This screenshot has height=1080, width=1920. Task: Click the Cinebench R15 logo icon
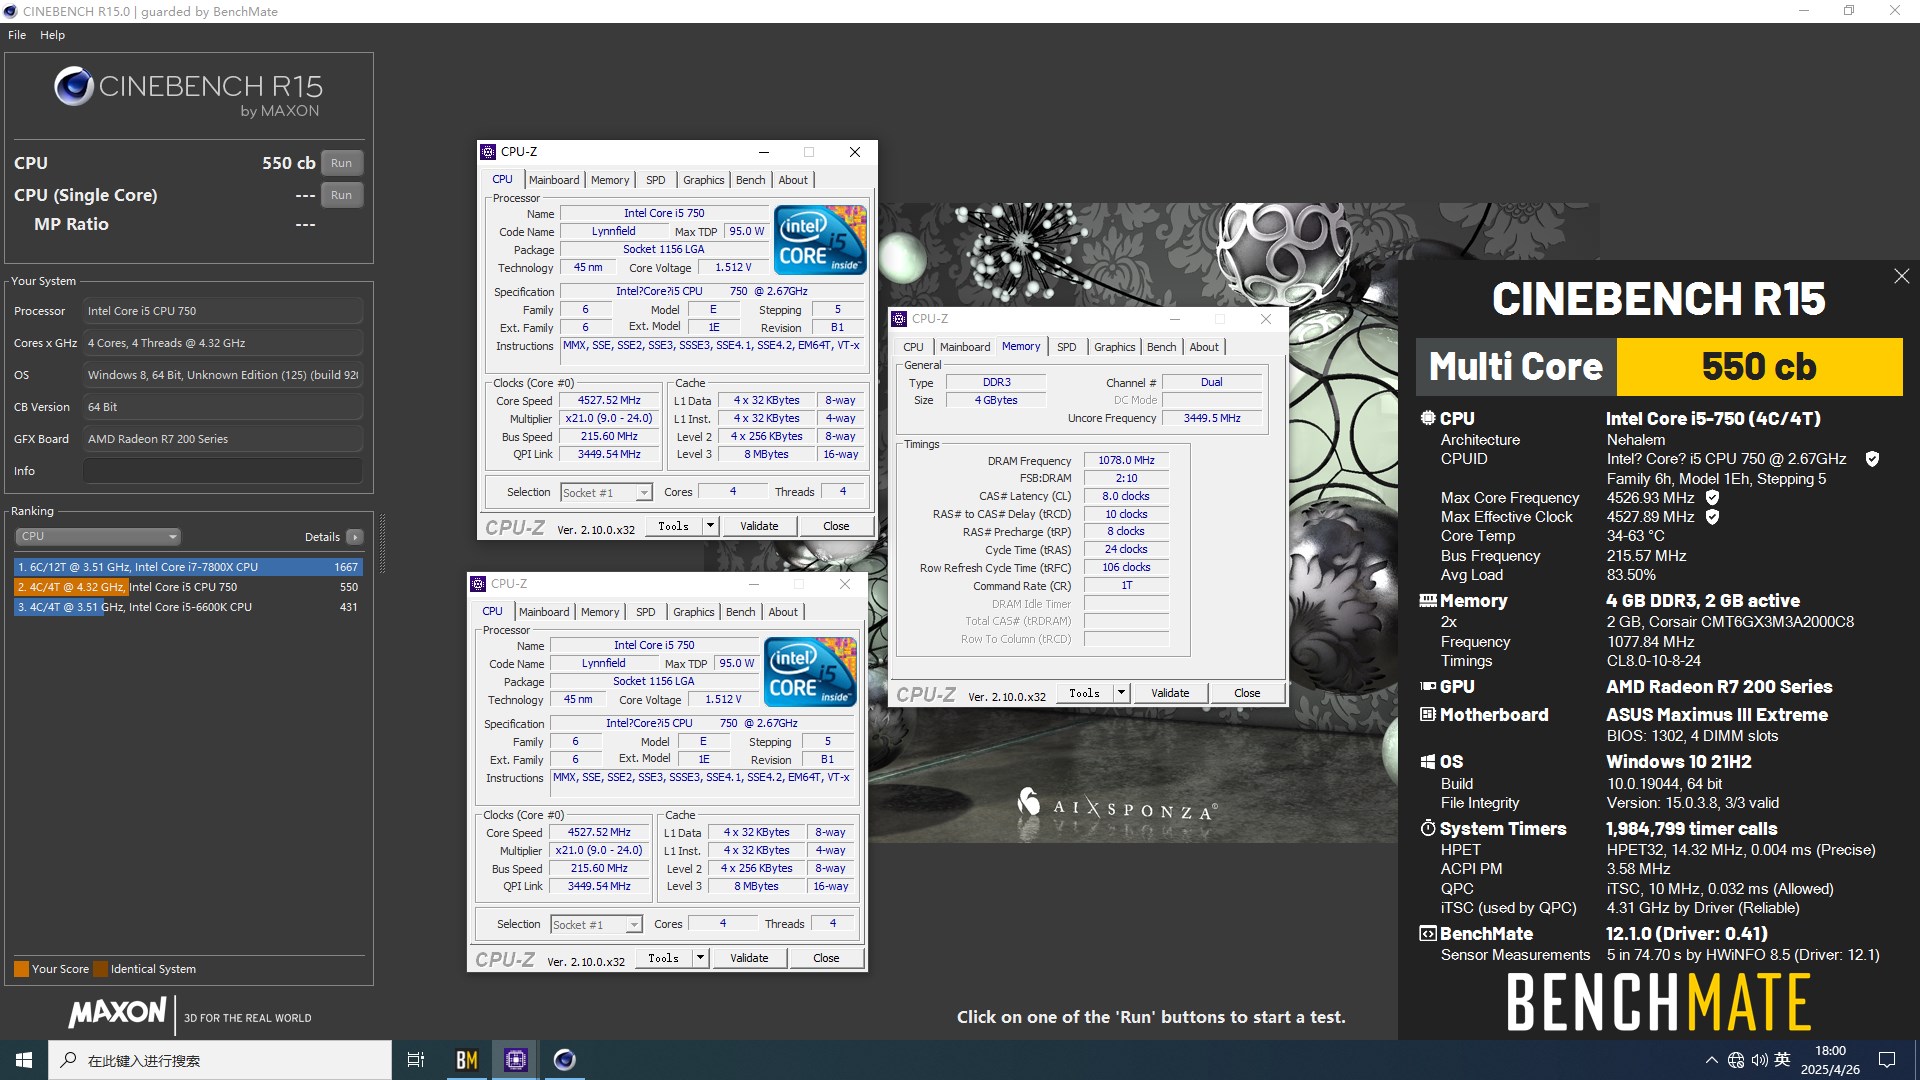pos(74,87)
